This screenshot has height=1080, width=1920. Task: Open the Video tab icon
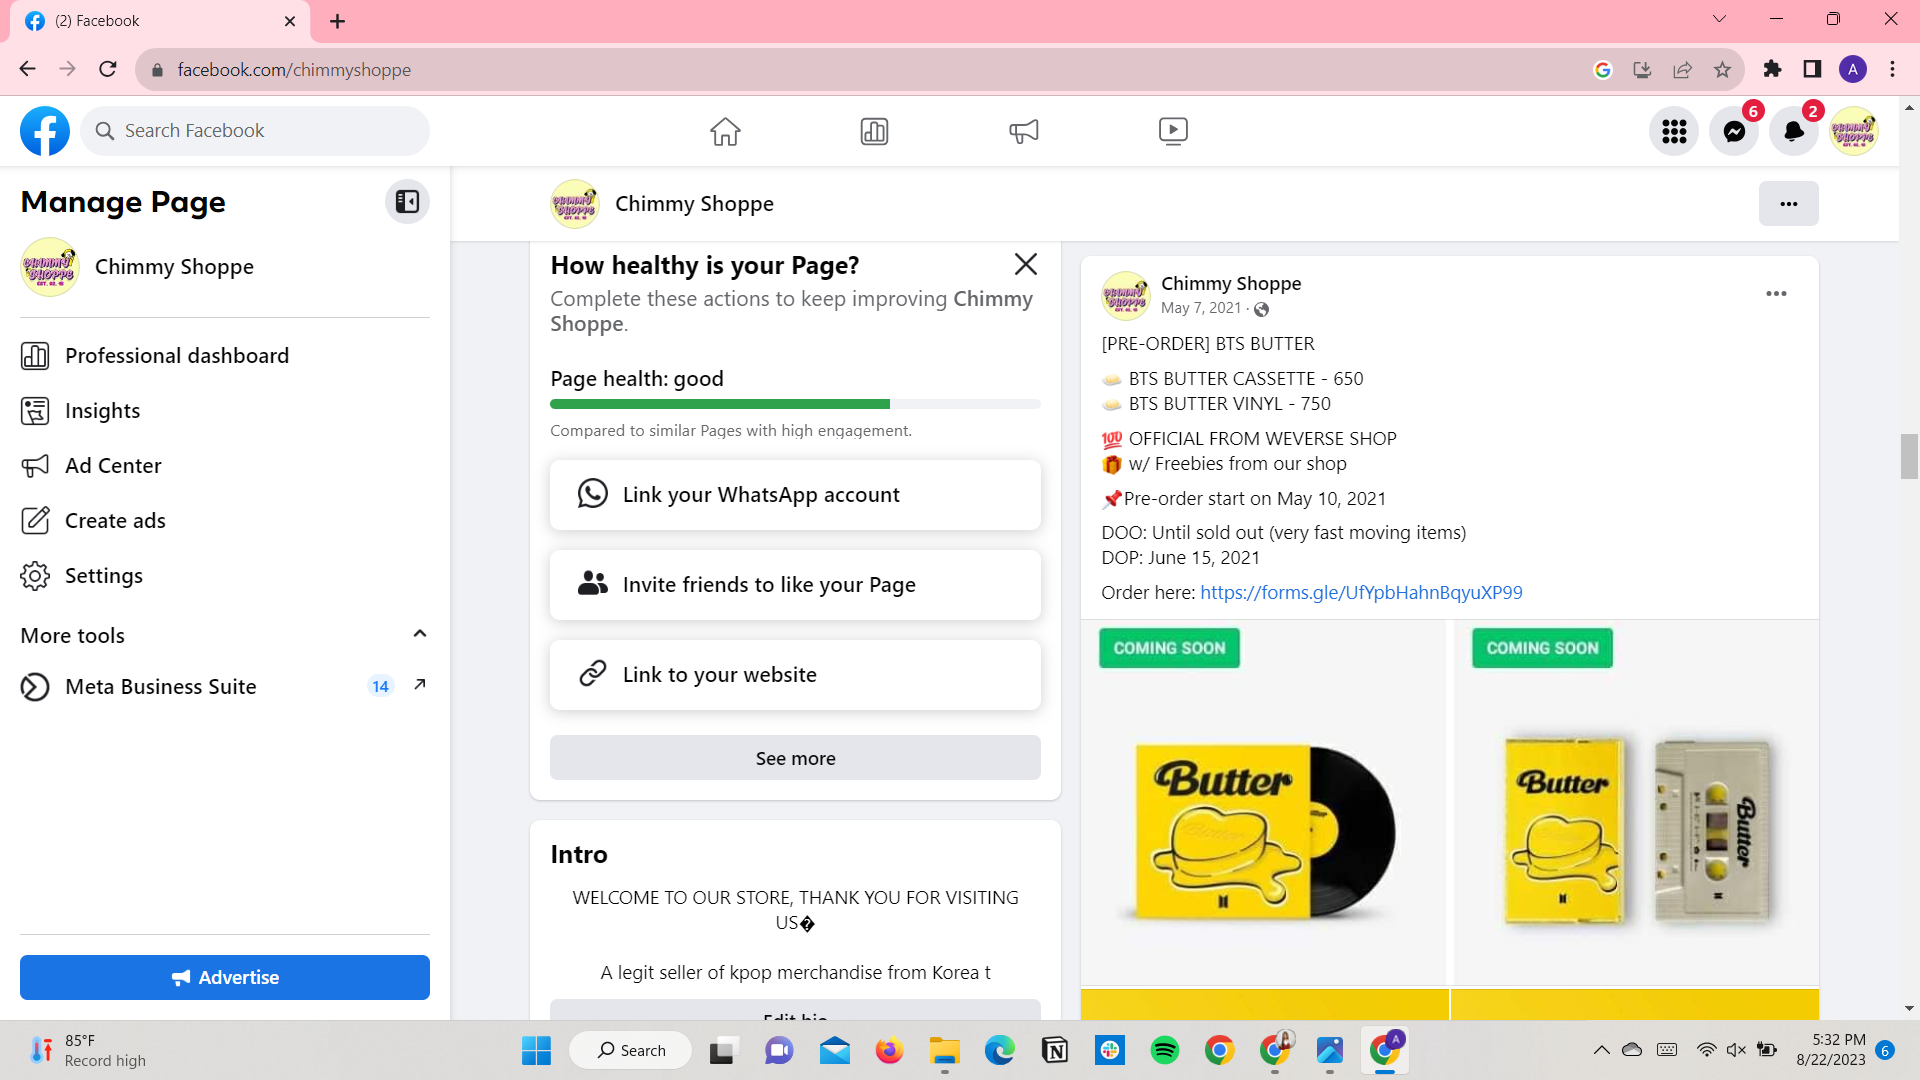pyautogui.click(x=1173, y=131)
